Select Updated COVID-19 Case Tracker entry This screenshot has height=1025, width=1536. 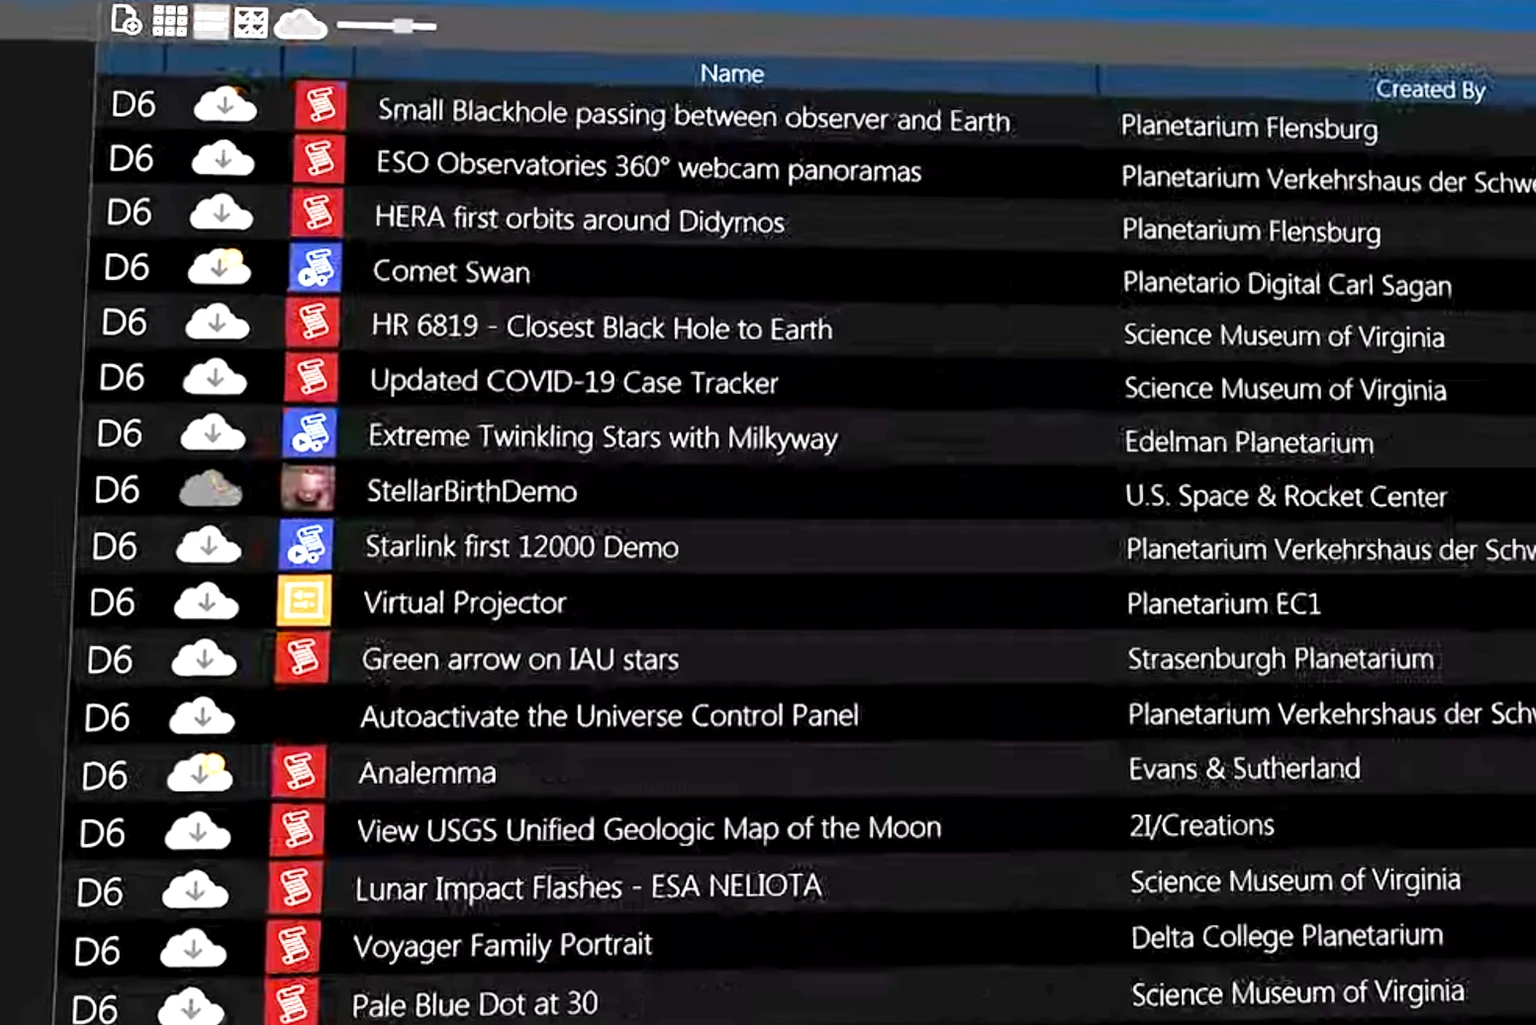click(x=574, y=382)
